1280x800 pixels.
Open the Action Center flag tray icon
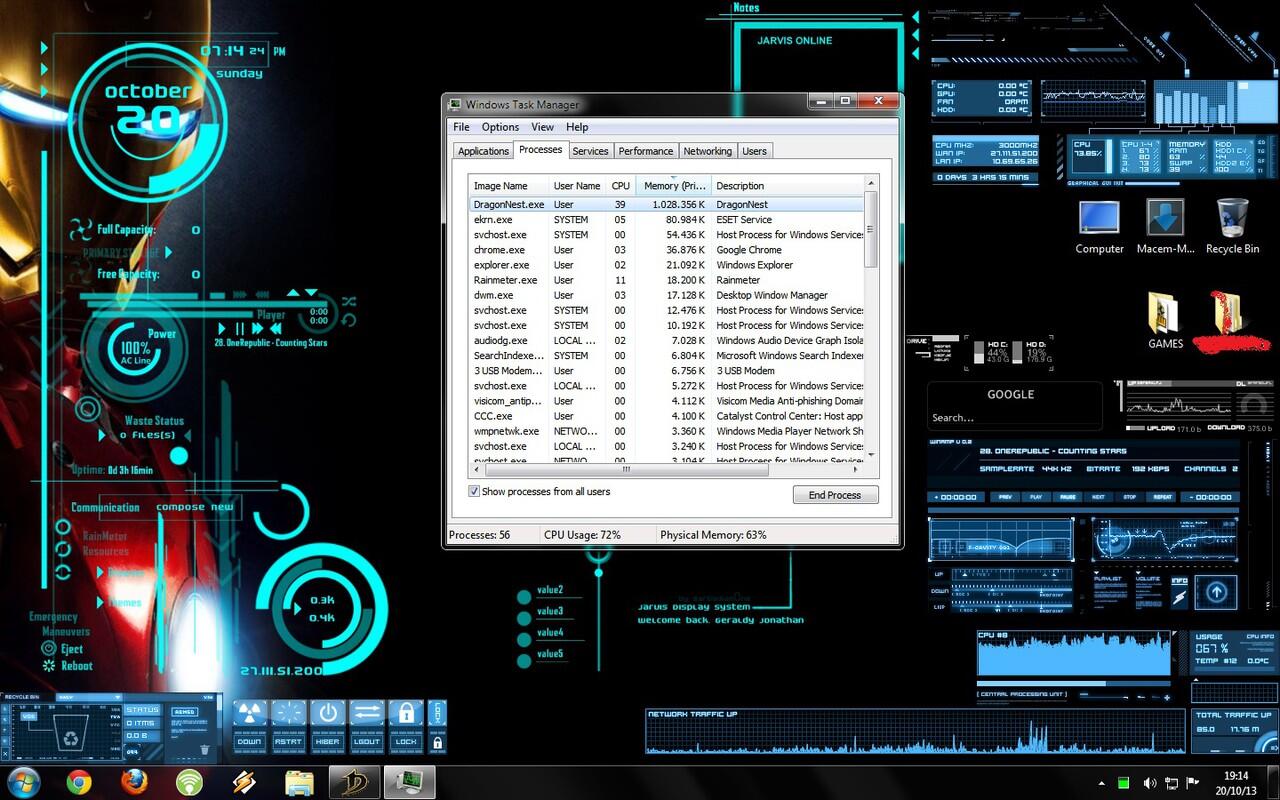(x=1193, y=783)
